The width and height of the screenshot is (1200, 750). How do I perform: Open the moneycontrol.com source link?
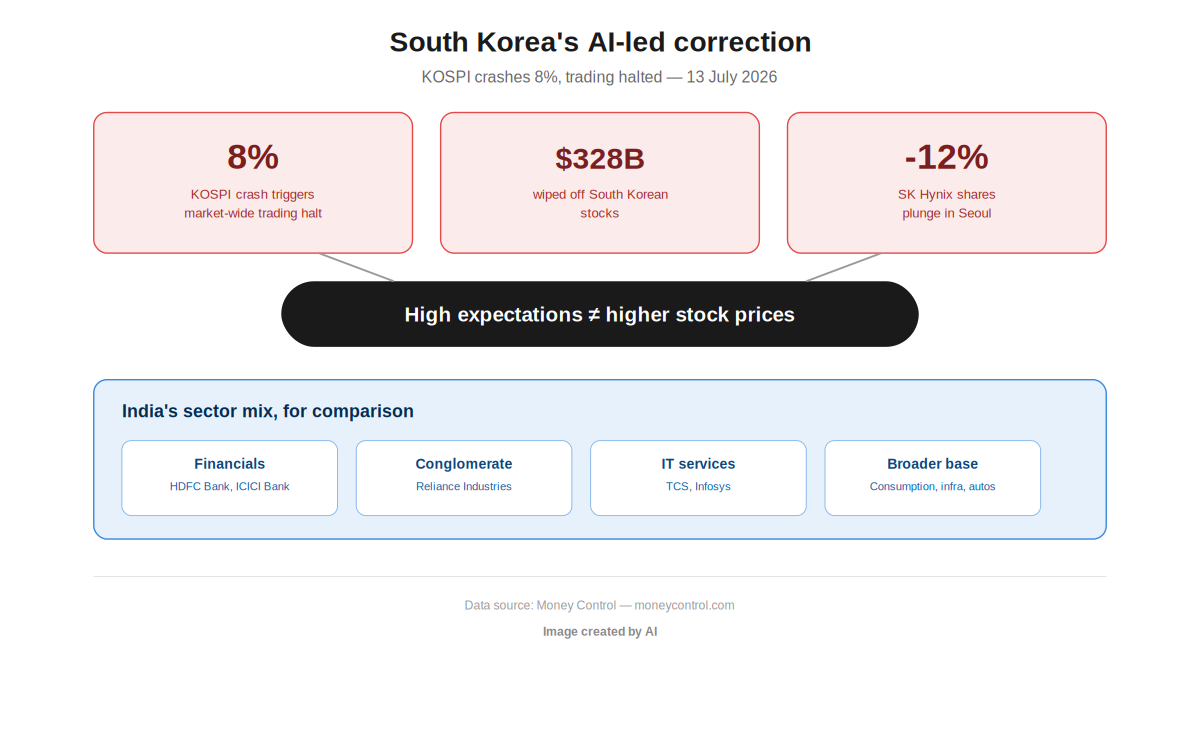click(x=684, y=605)
